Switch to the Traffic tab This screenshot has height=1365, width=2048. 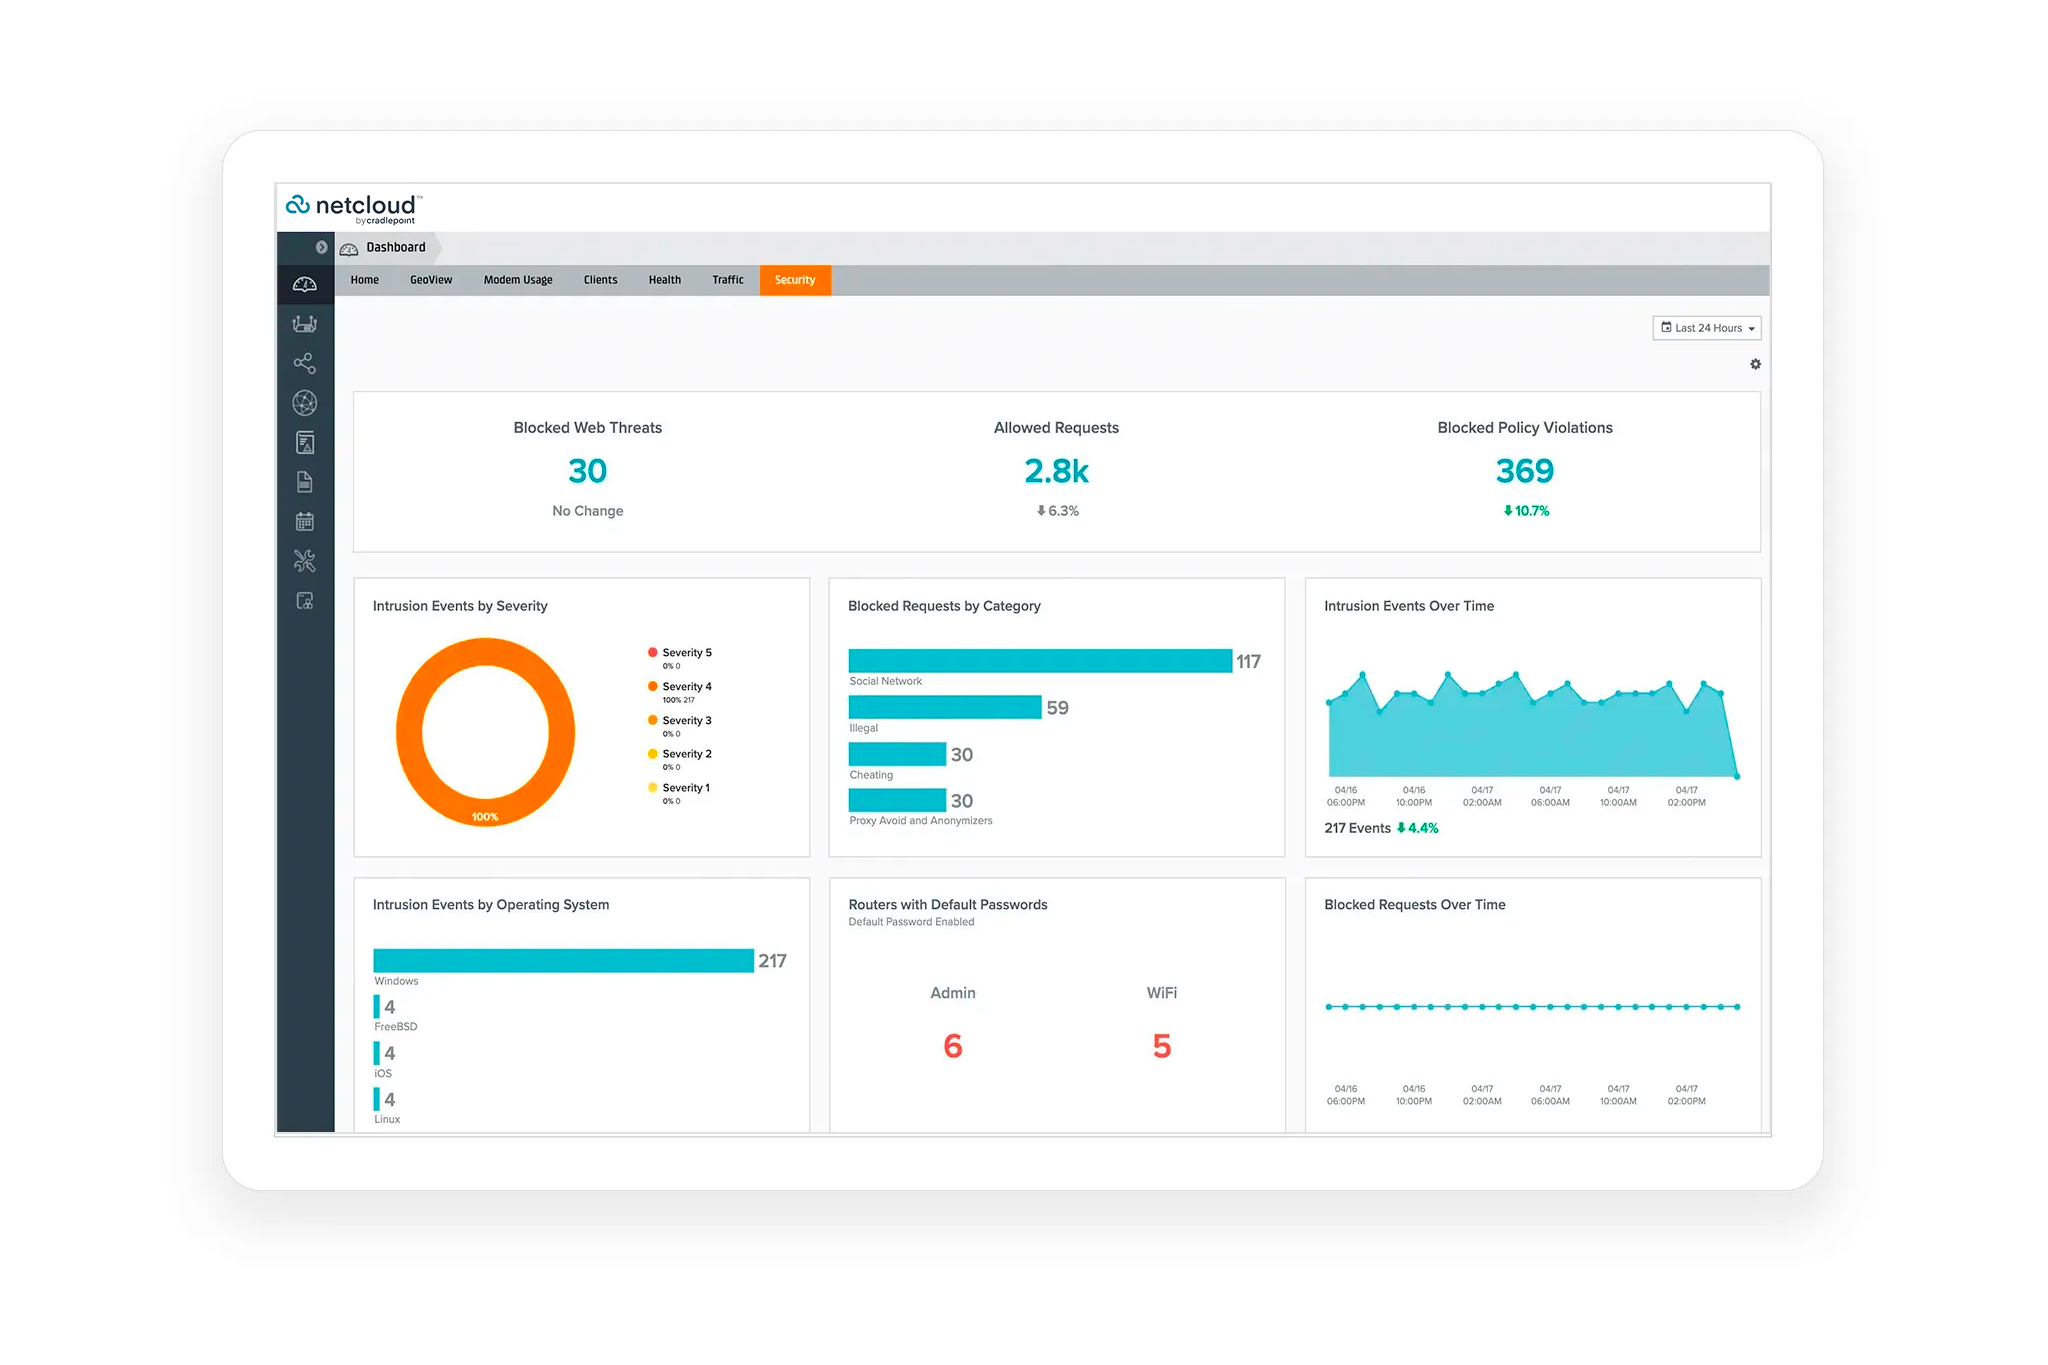coord(727,280)
